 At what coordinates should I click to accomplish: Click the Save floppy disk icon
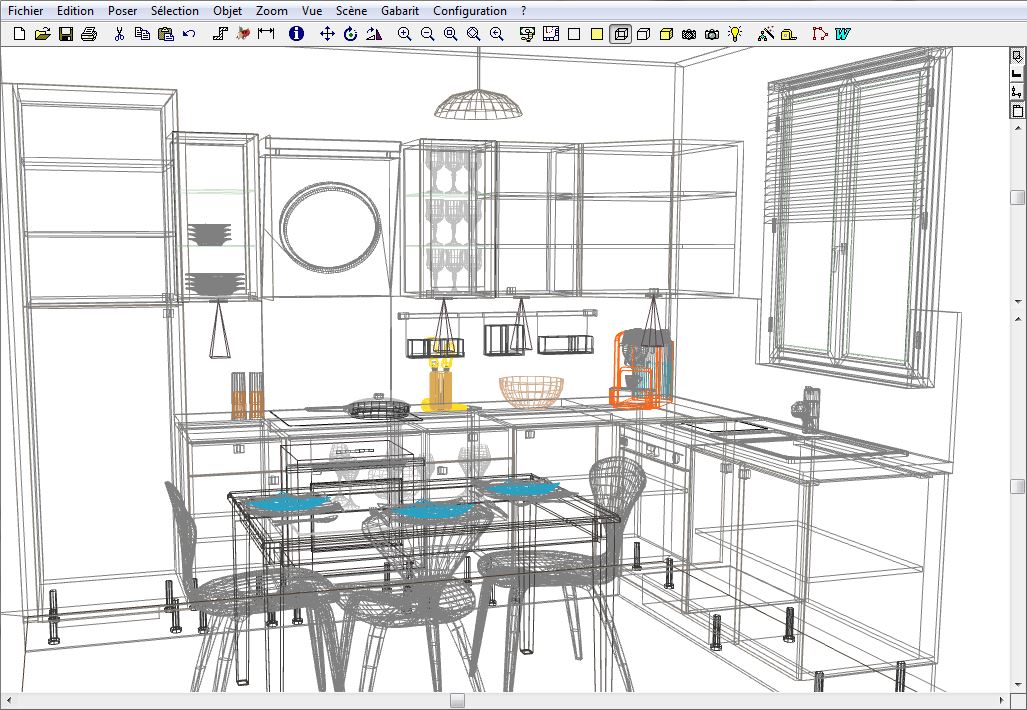pyautogui.click(x=65, y=34)
